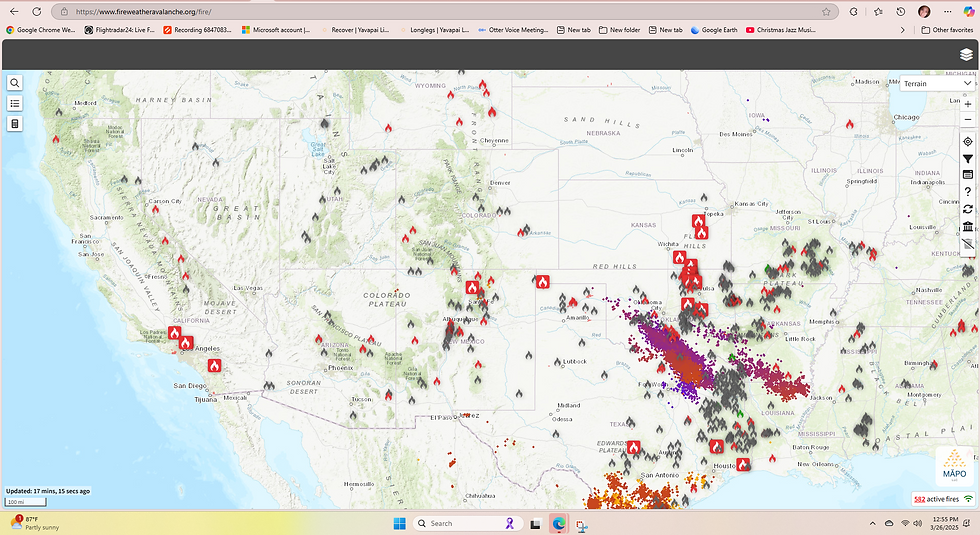Open browser History clock icon
980x535 pixels.
click(901, 11)
